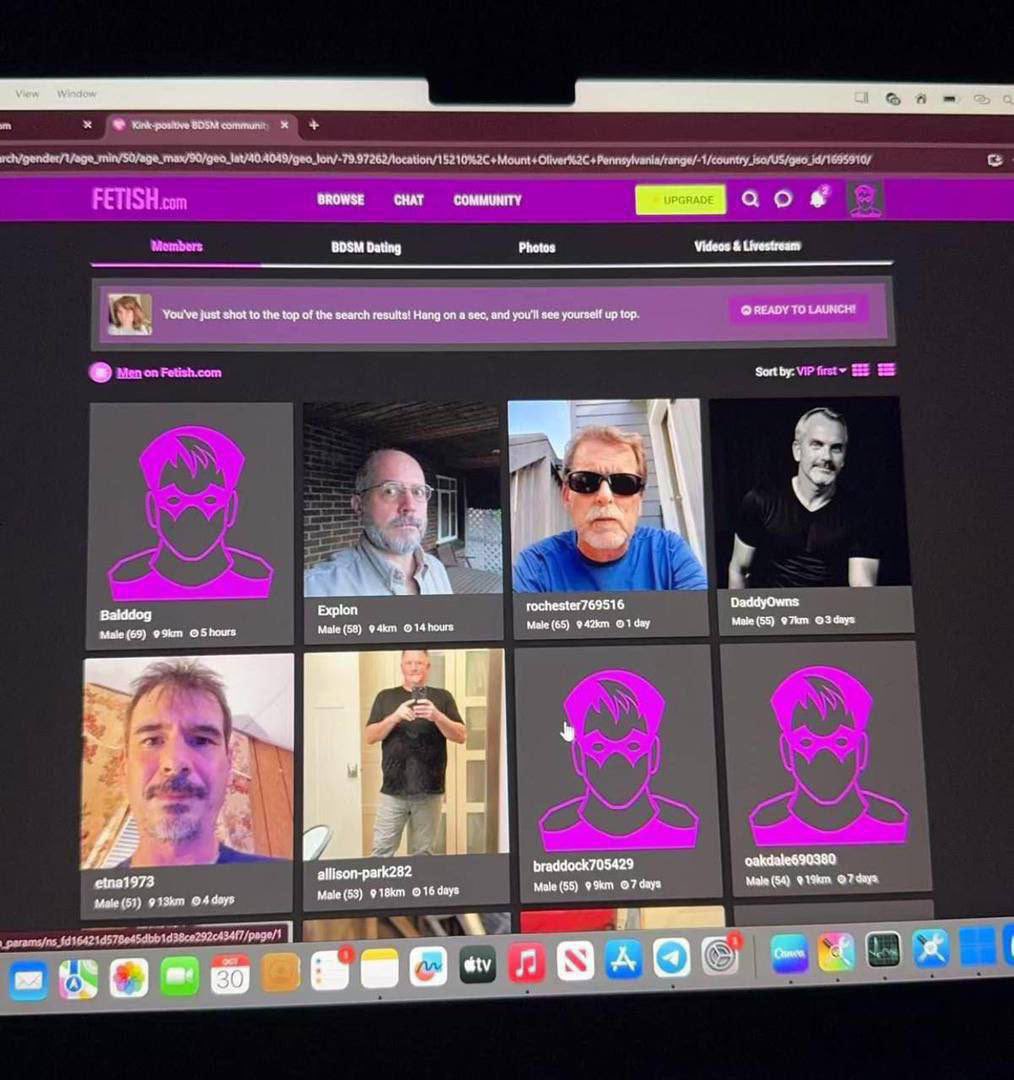Open Apple TV in the Dock
1014x1080 pixels.
tap(477, 964)
